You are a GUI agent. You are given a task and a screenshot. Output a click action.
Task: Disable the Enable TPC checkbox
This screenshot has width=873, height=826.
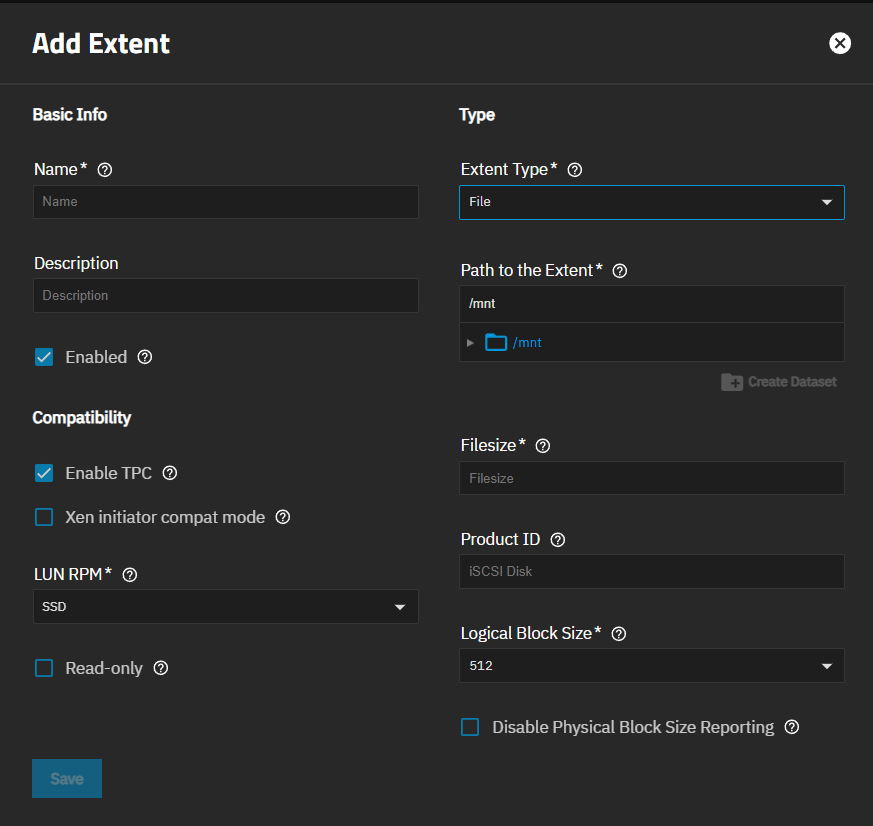coord(44,473)
